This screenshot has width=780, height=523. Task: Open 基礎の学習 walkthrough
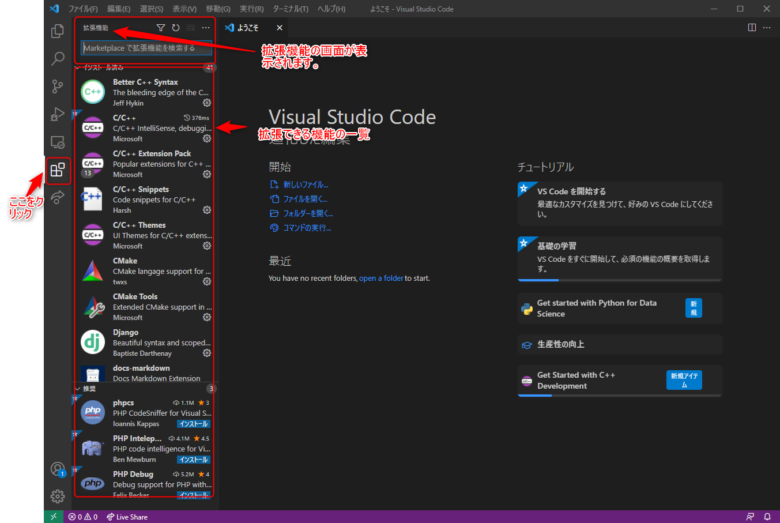coord(619,258)
